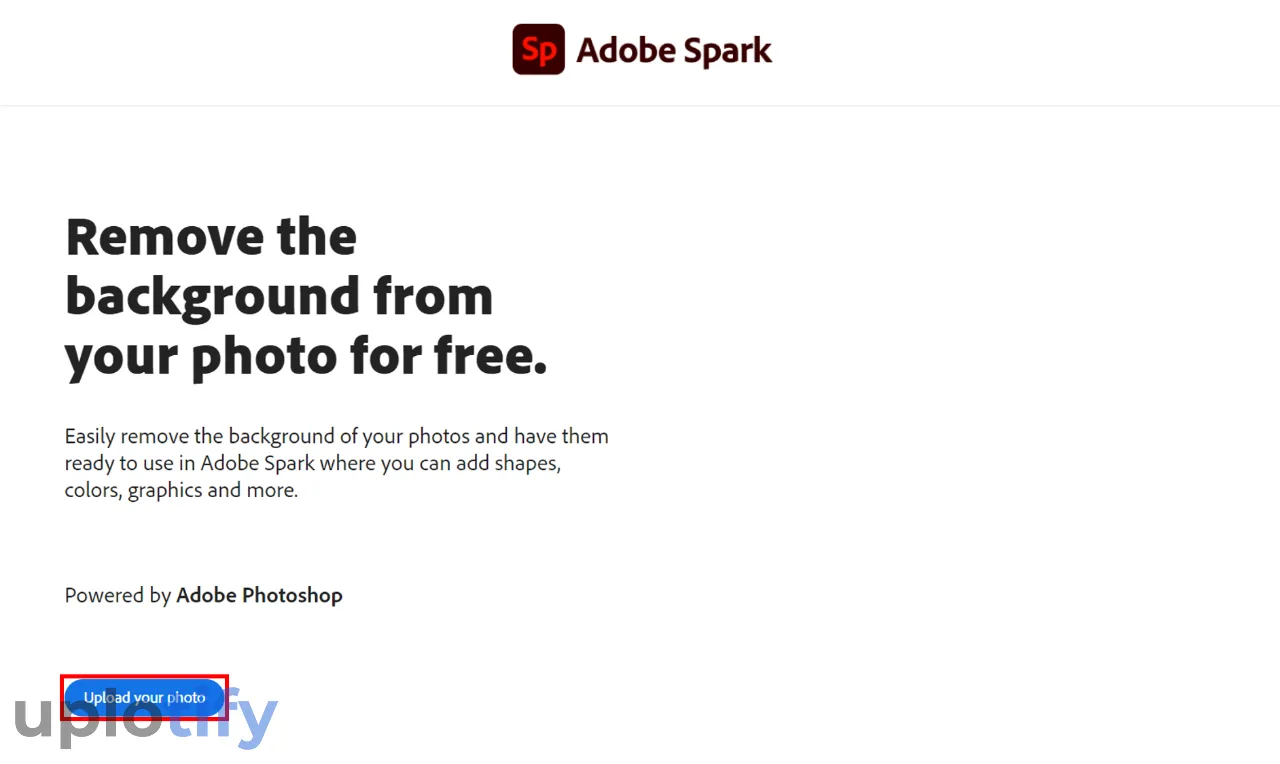The image size is (1280, 764).
Task: Click the word 'photo' on blue button
Action: coord(186,698)
